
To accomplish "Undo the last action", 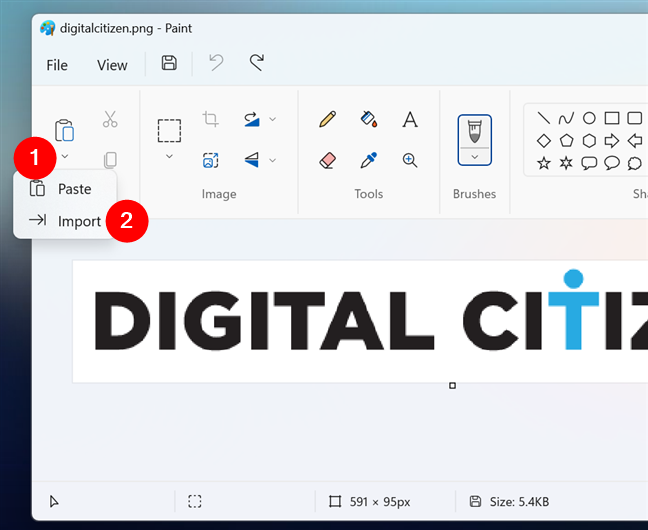I will (216, 63).
